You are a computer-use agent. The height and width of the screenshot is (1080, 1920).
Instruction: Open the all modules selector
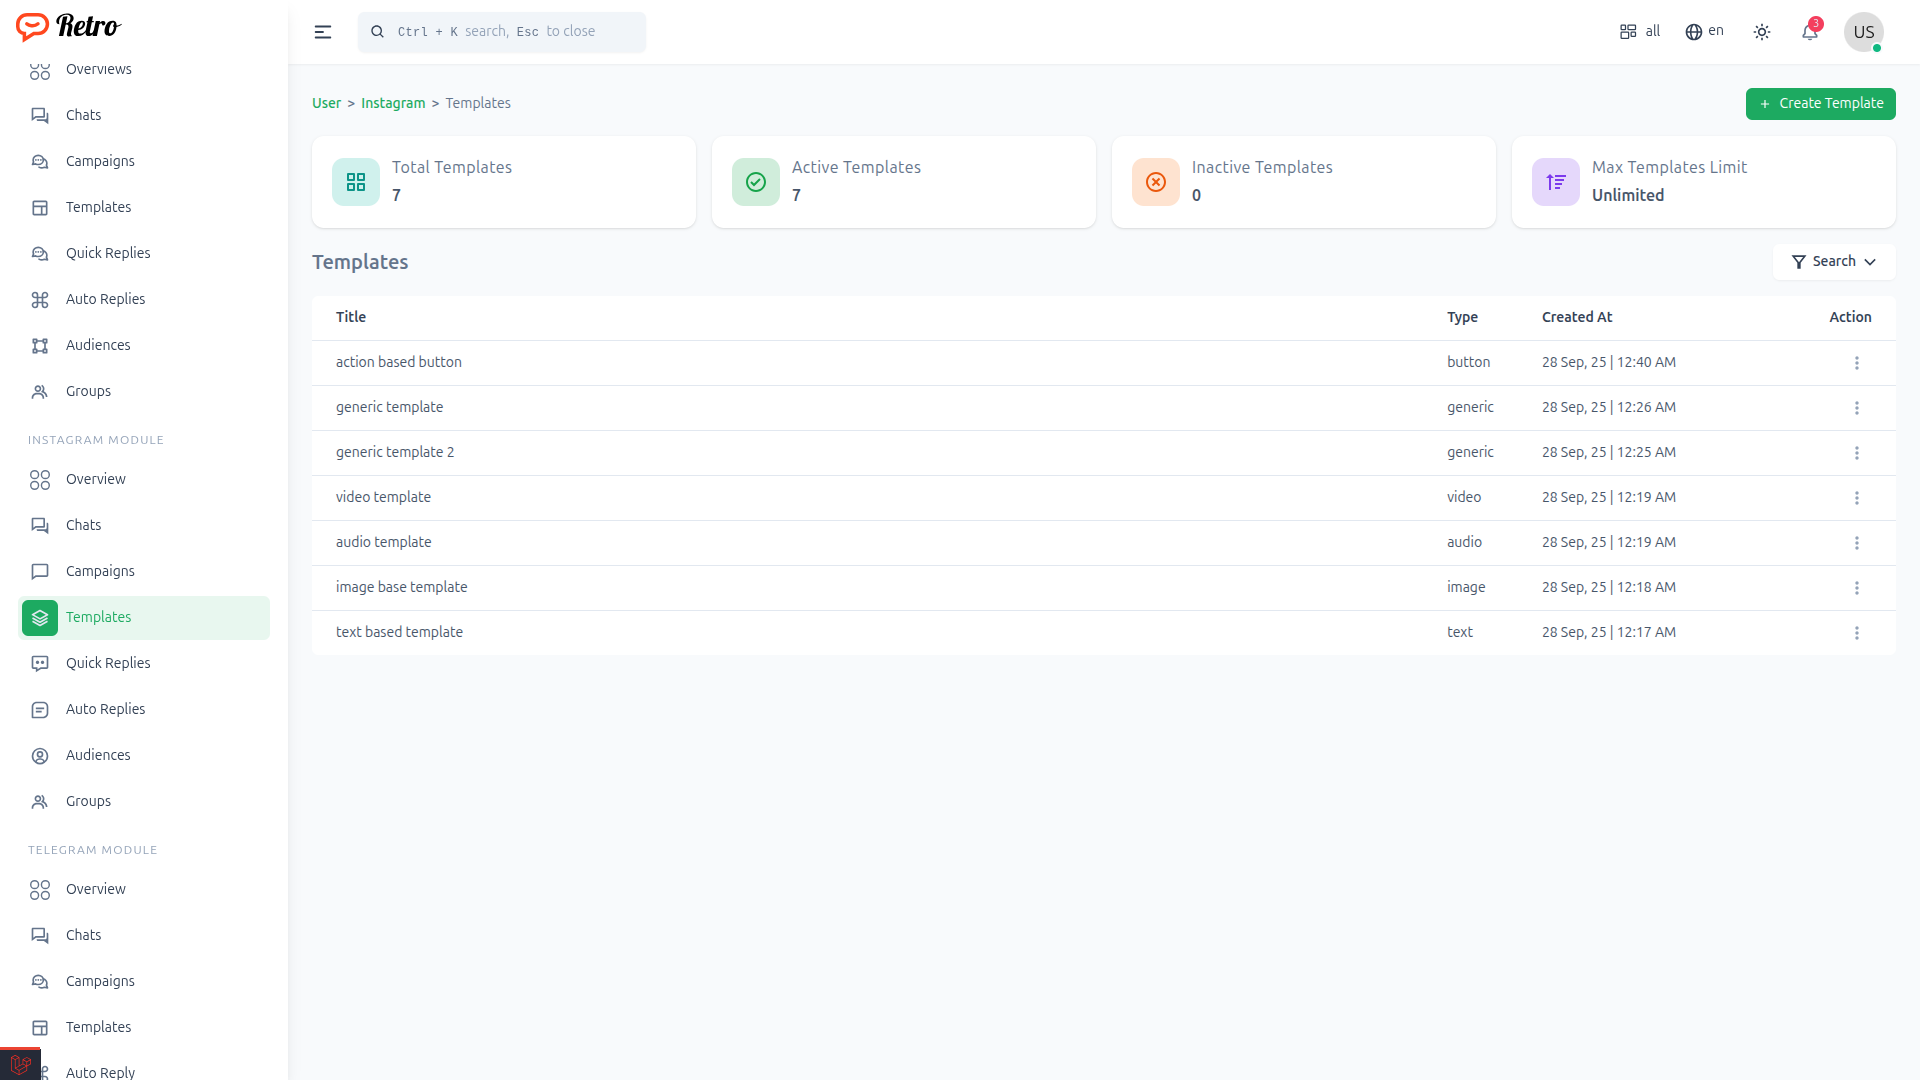1640,32
